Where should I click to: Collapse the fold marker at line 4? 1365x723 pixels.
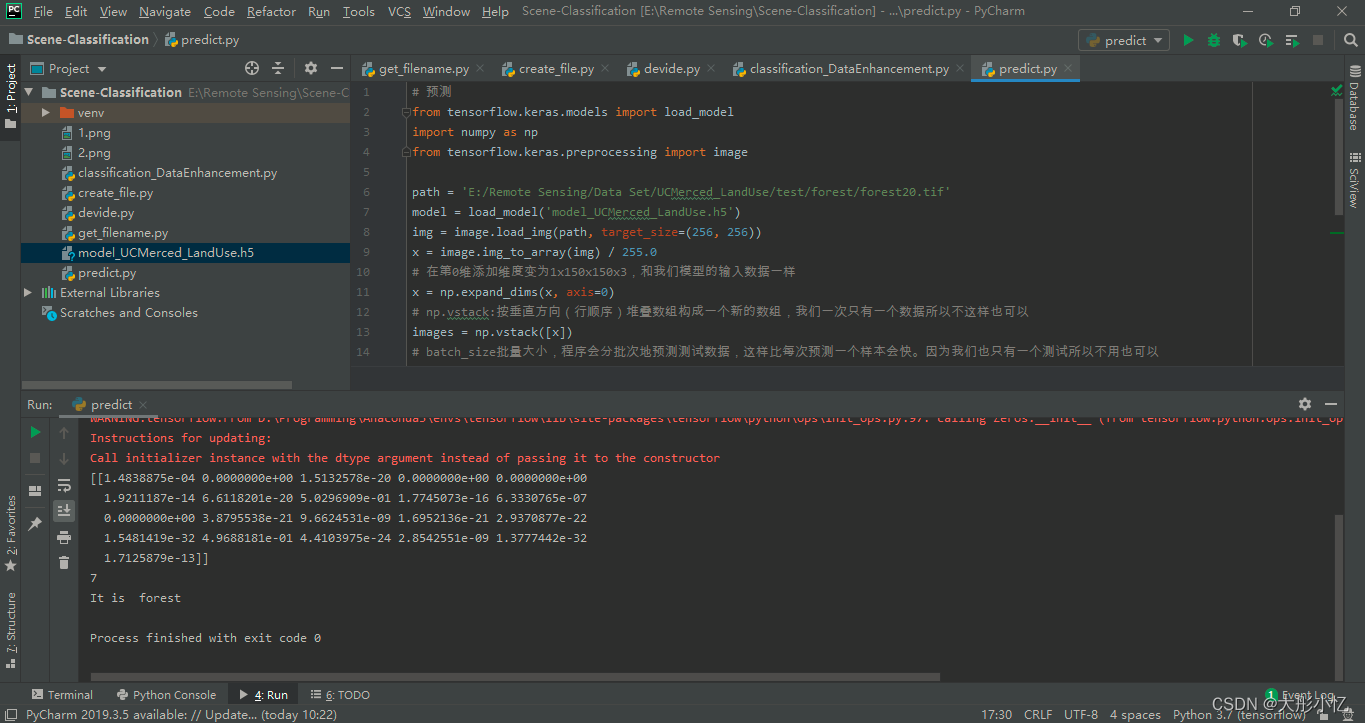click(x=406, y=152)
